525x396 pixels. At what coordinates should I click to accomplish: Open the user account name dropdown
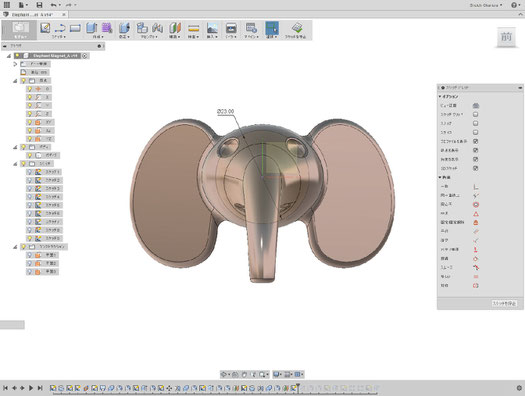(x=485, y=5)
